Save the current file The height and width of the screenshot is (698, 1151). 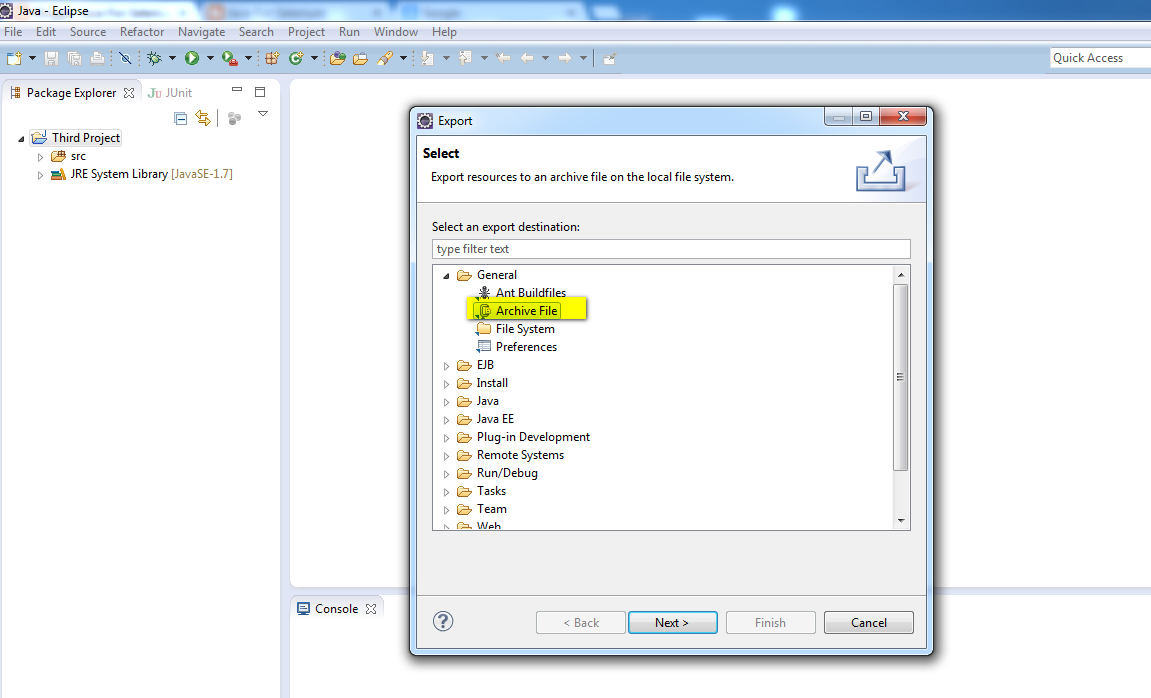tap(50, 57)
